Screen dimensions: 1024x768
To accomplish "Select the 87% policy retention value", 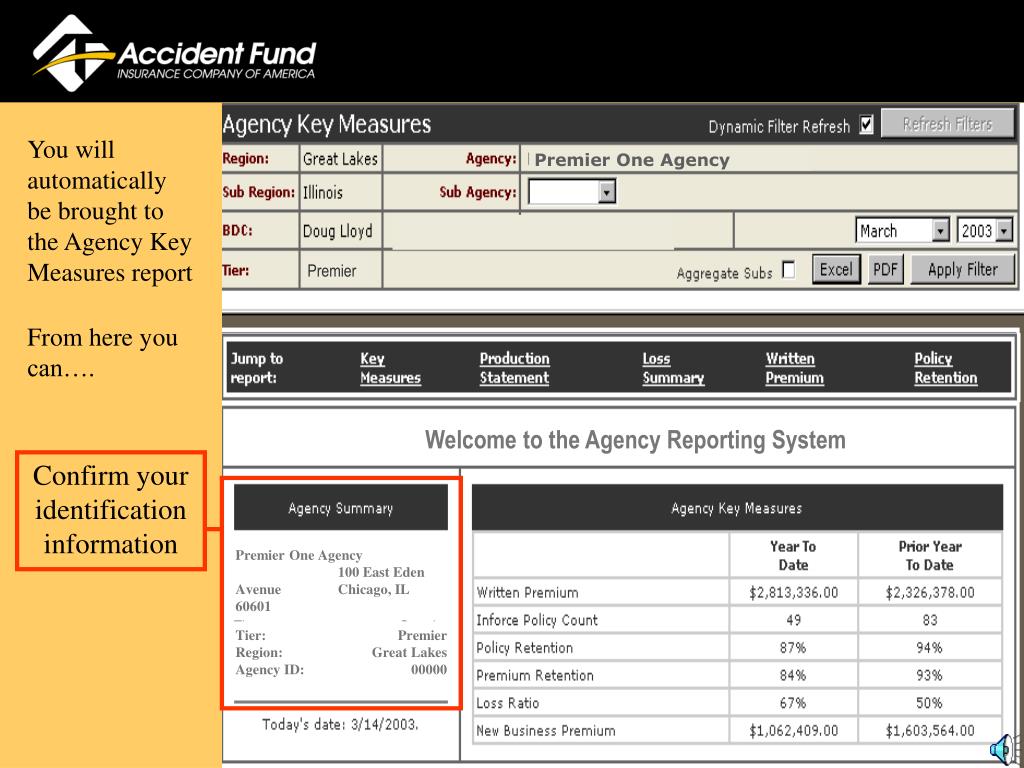I will (x=793, y=648).
